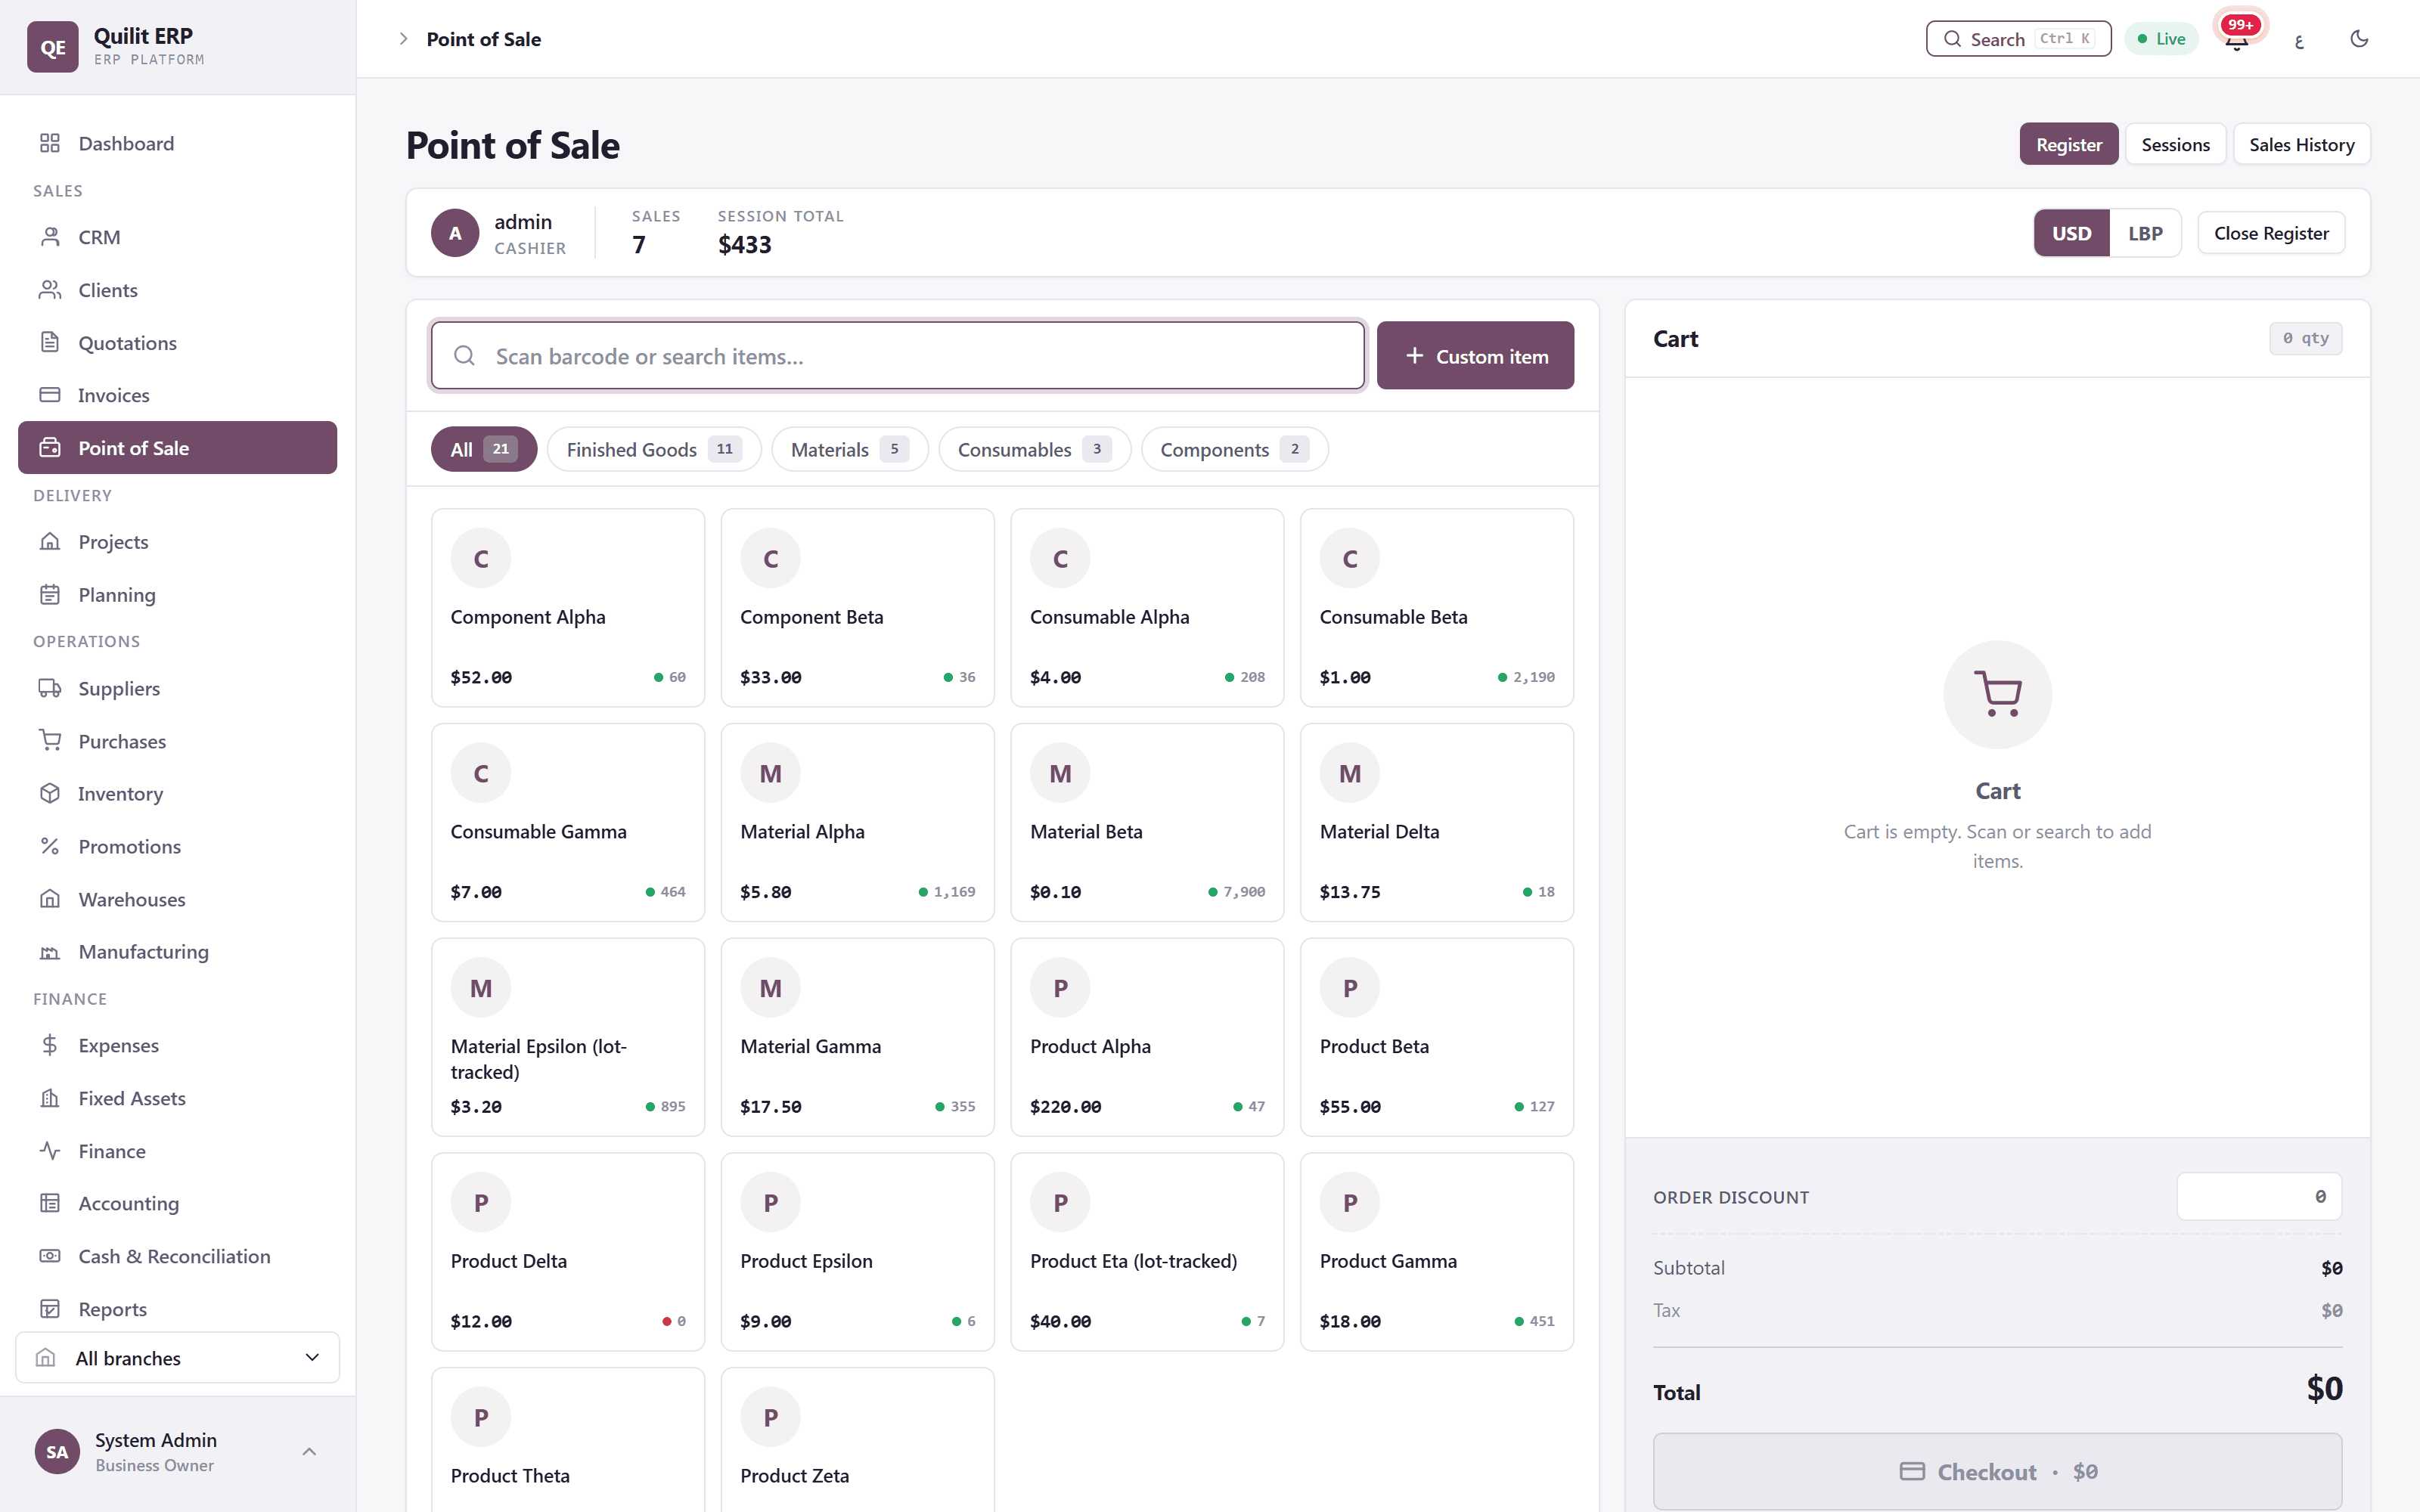Open the Purchases cart icon

click(x=50, y=741)
